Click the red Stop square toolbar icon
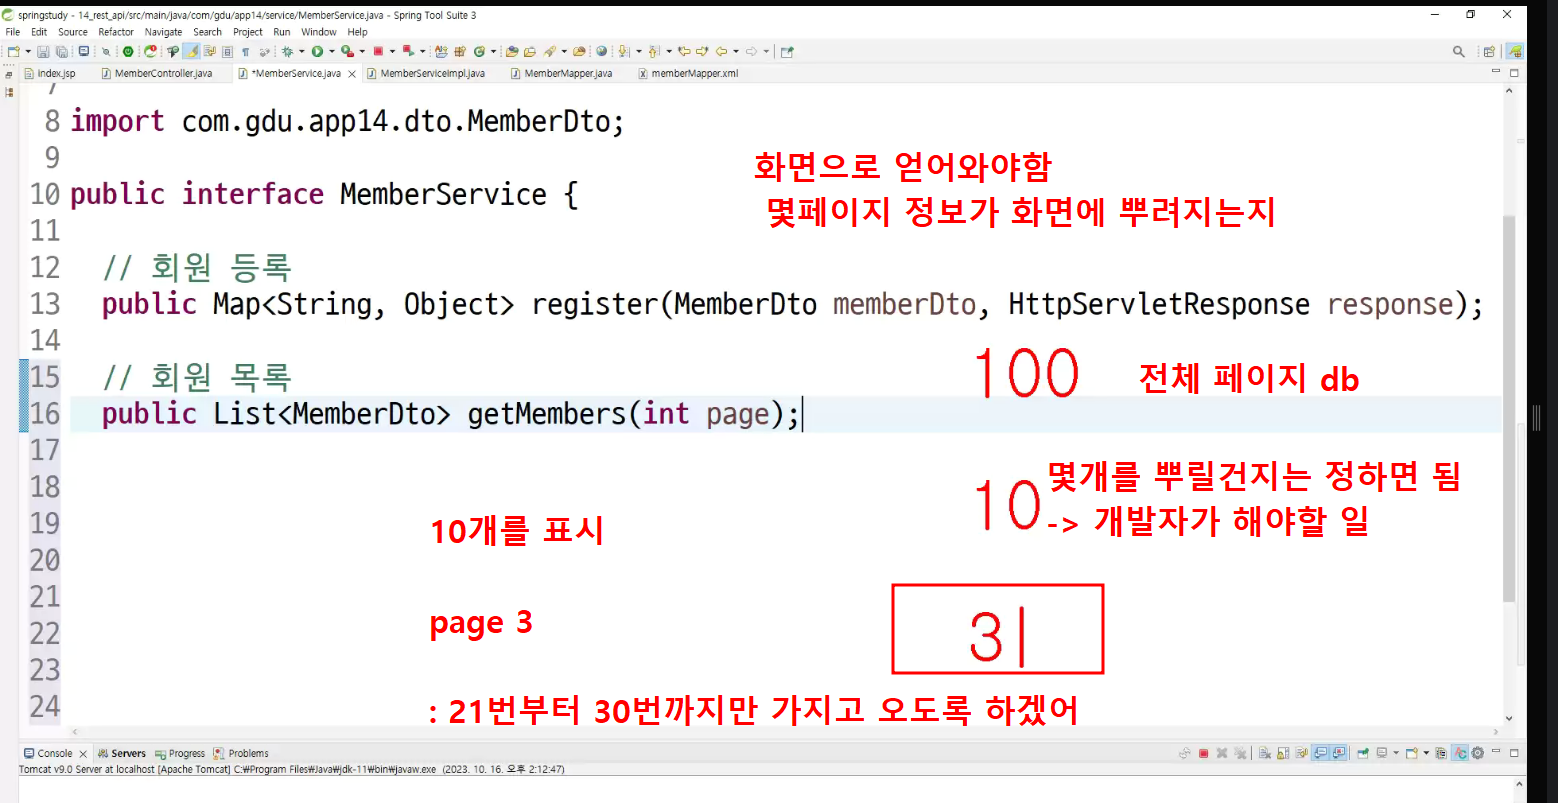The width and height of the screenshot is (1558, 803). pyautogui.click(x=378, y=51)
